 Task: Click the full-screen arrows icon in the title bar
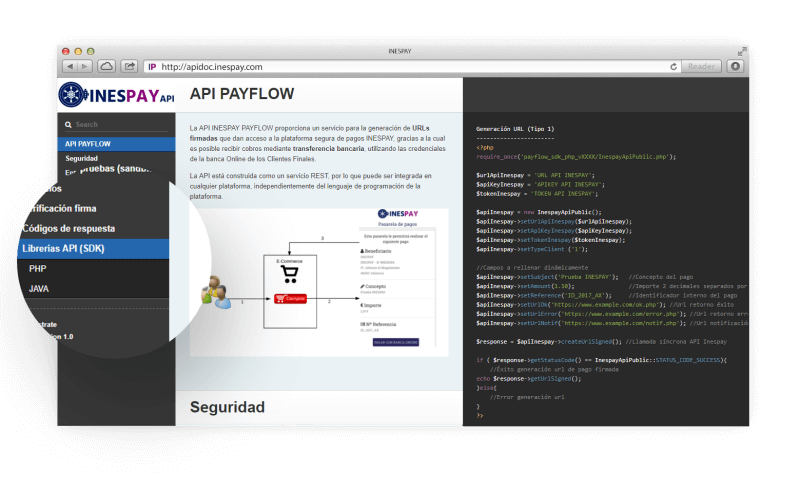pos(742,52)
